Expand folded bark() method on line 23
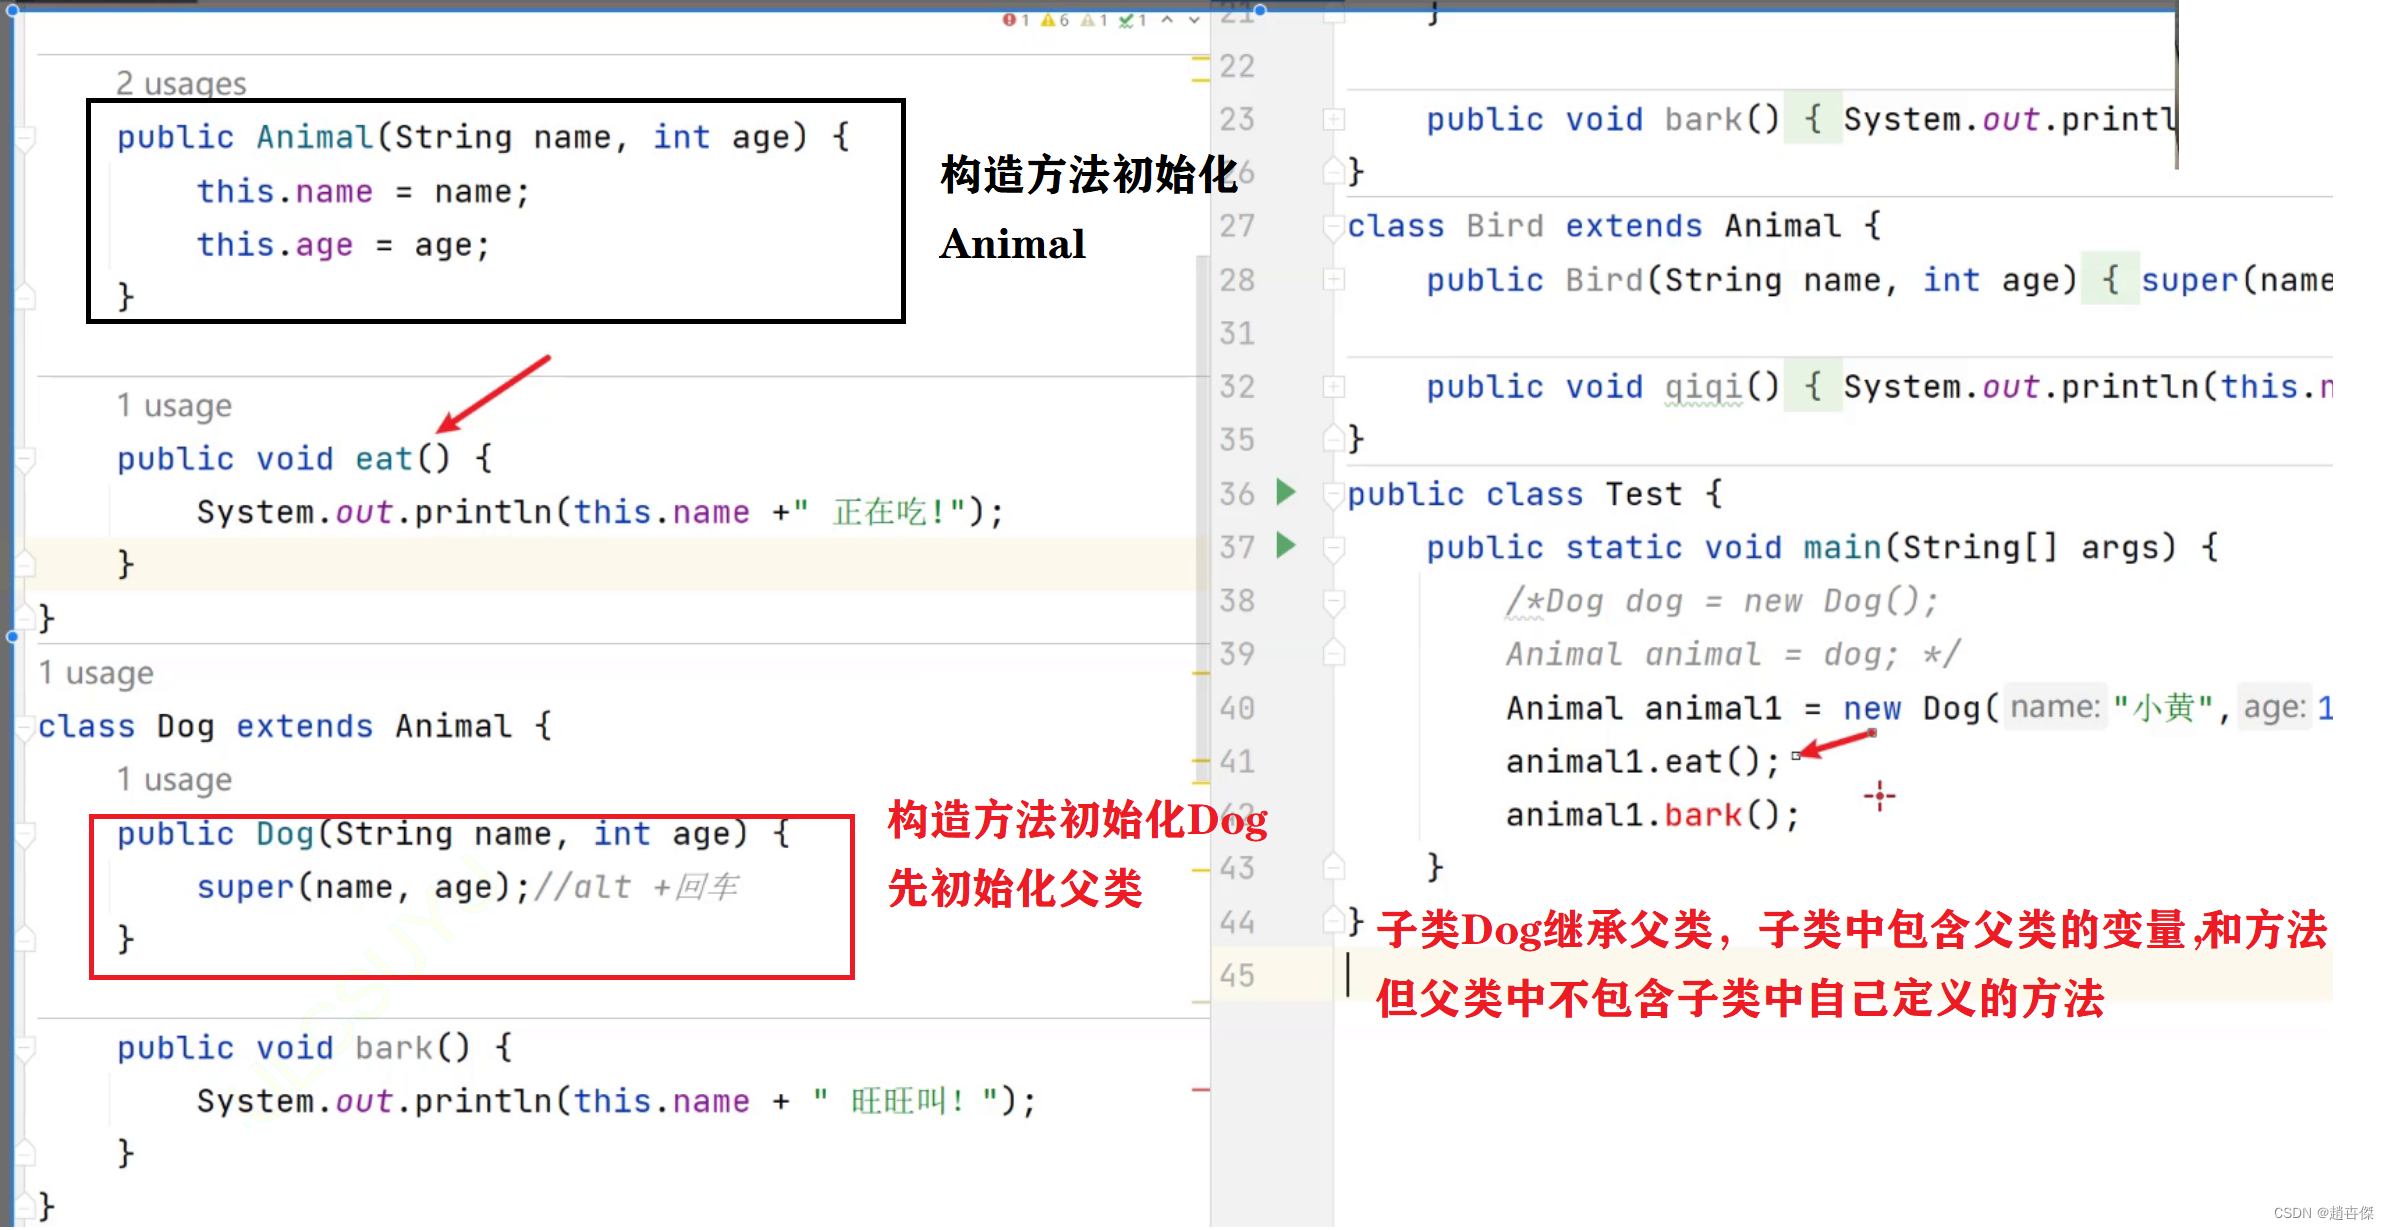 1333,120
